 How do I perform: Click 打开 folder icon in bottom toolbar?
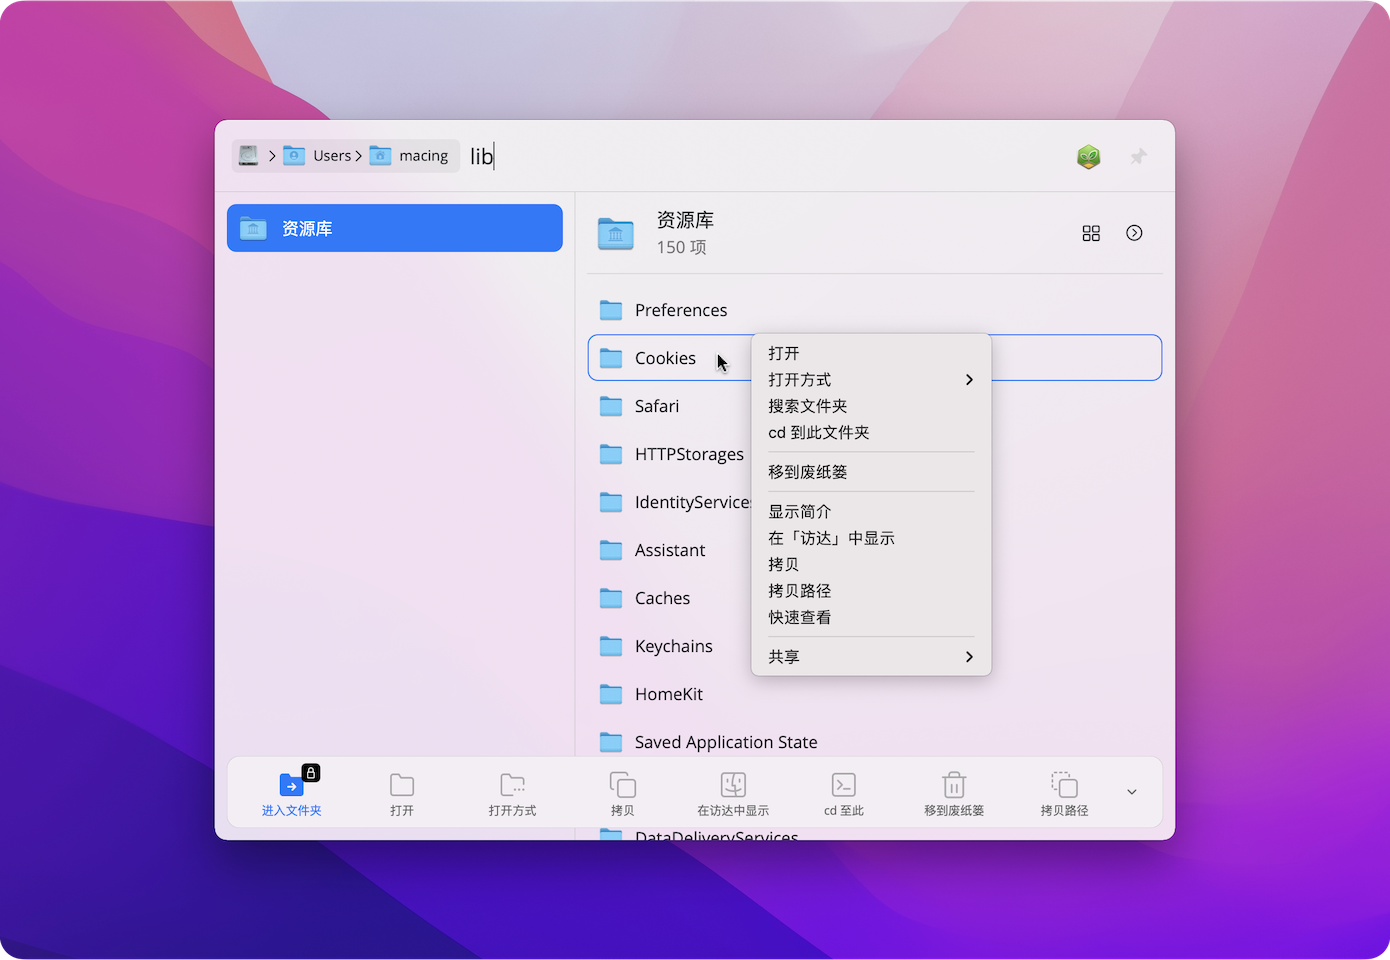pyautogui.click(x=402, y=785)
